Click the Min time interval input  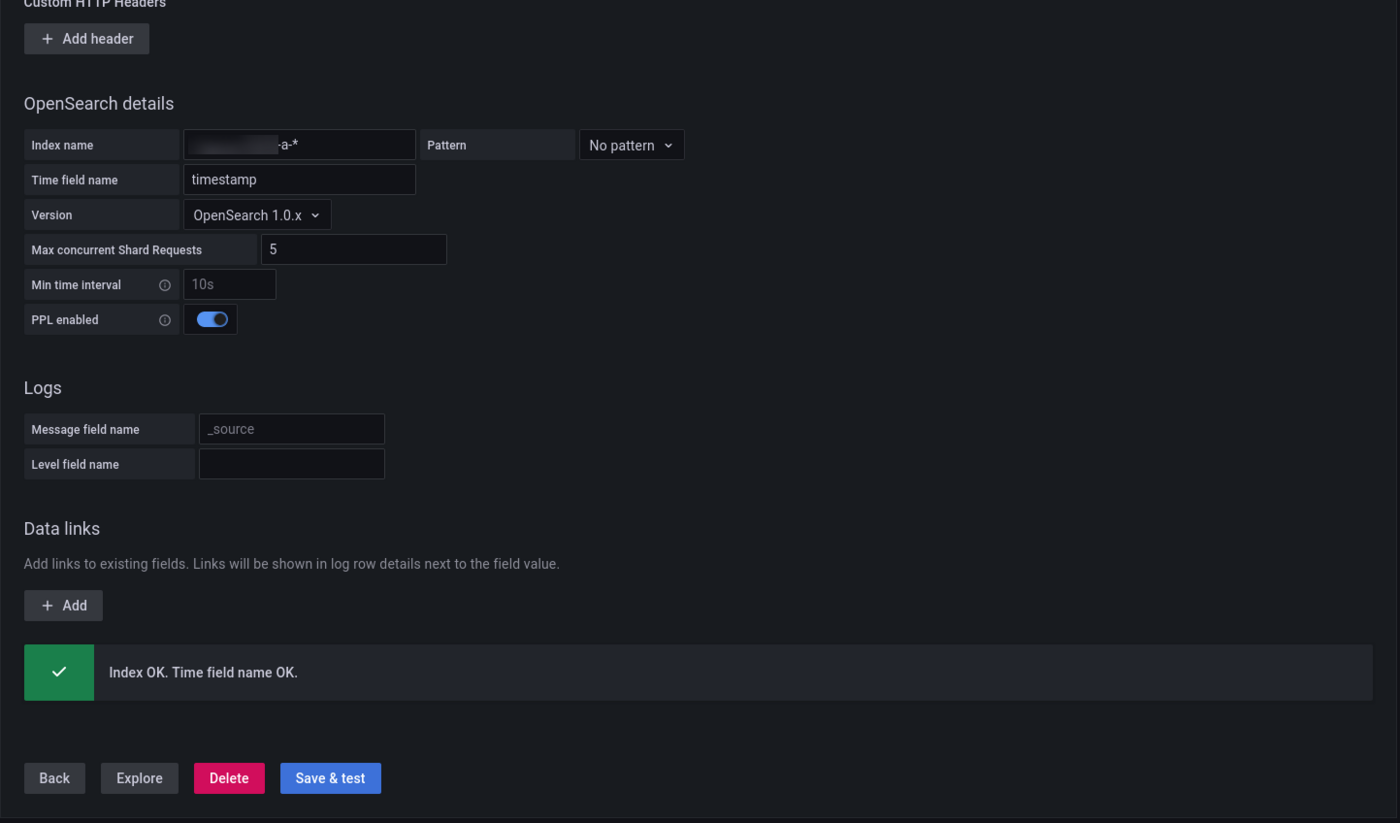tap(229, 285)
